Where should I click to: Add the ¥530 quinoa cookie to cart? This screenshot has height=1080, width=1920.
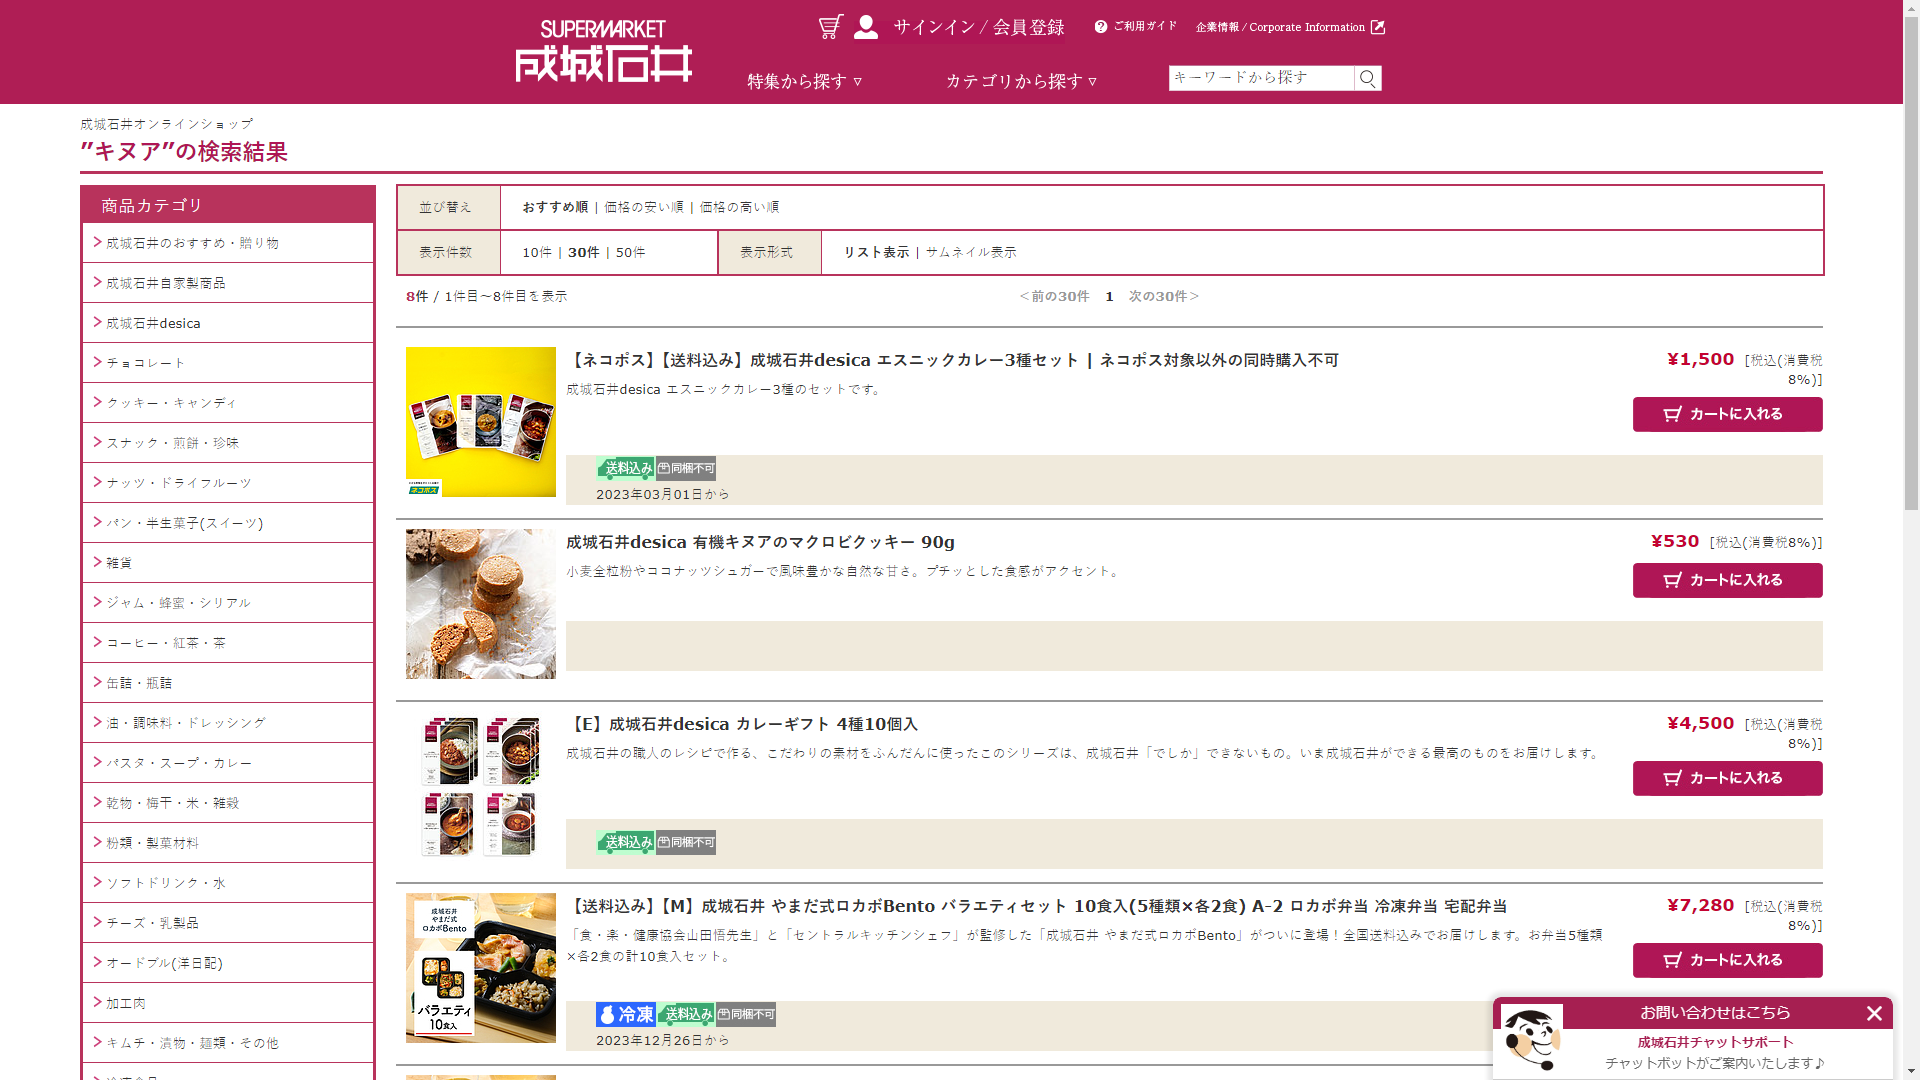[x=1727, y=580]
